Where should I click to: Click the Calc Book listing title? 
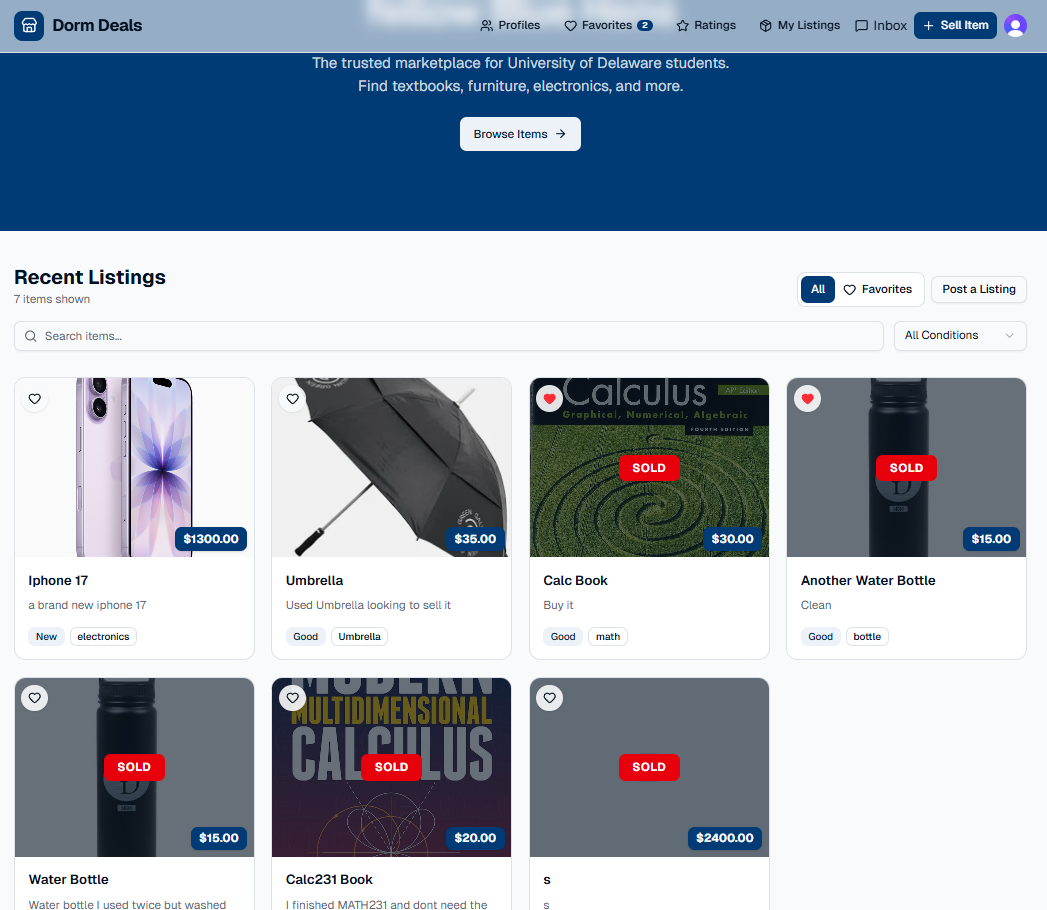click(x=576, y=580)
